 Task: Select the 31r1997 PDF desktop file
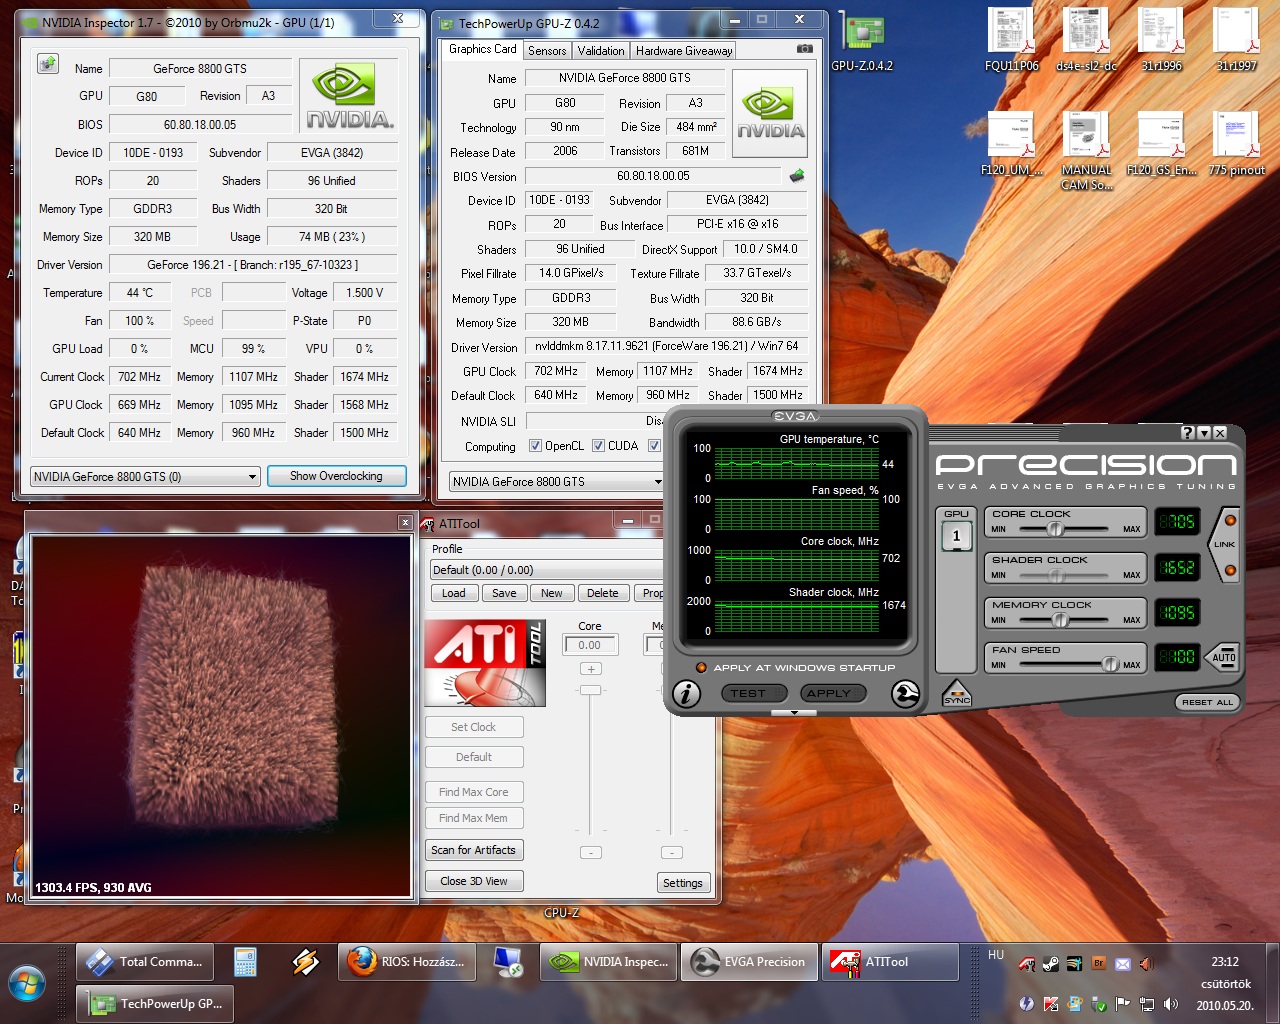[x=1236, y=40]
